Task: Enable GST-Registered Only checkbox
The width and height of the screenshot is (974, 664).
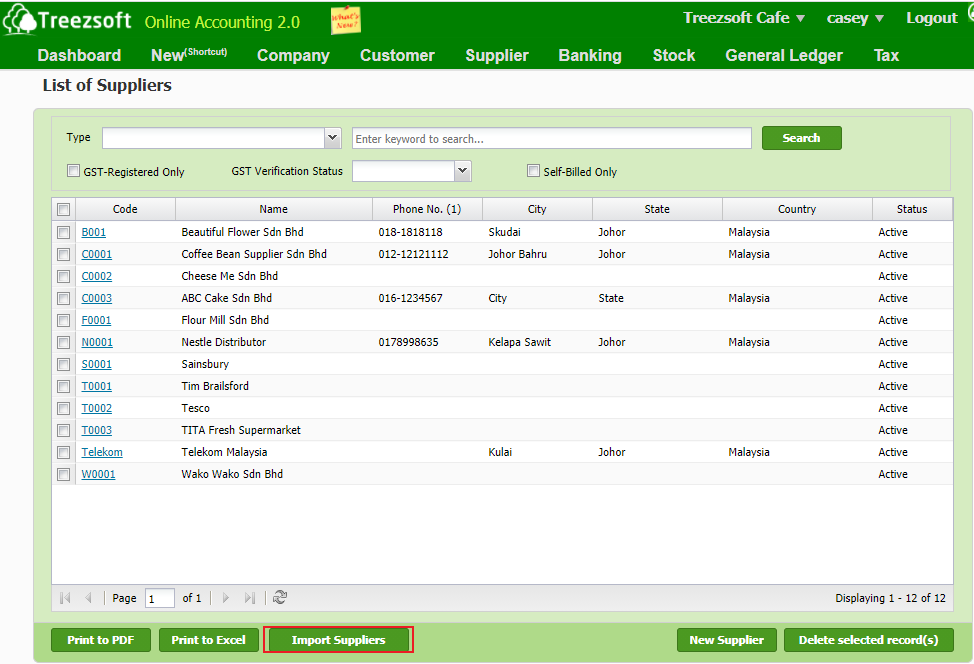Action: click(x=73, y=171)
